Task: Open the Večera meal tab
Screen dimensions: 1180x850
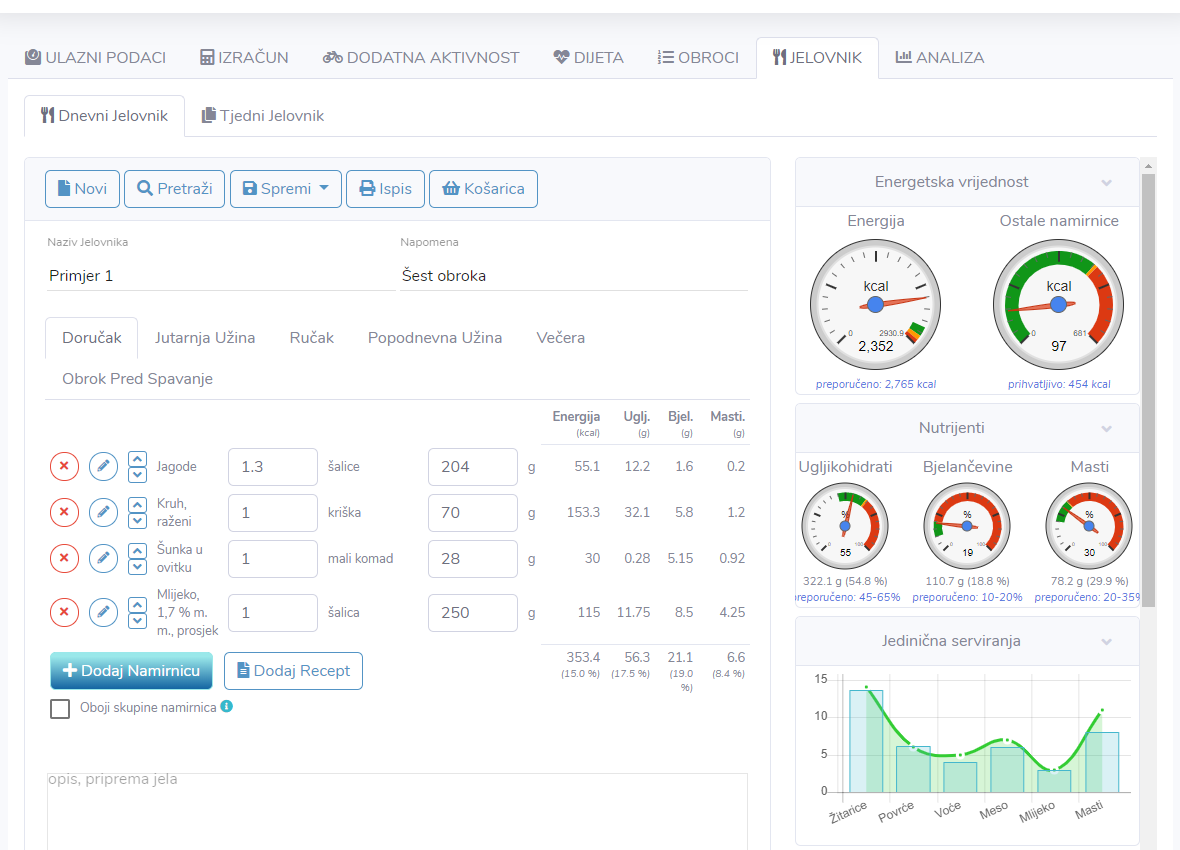Action: (561, 338)
